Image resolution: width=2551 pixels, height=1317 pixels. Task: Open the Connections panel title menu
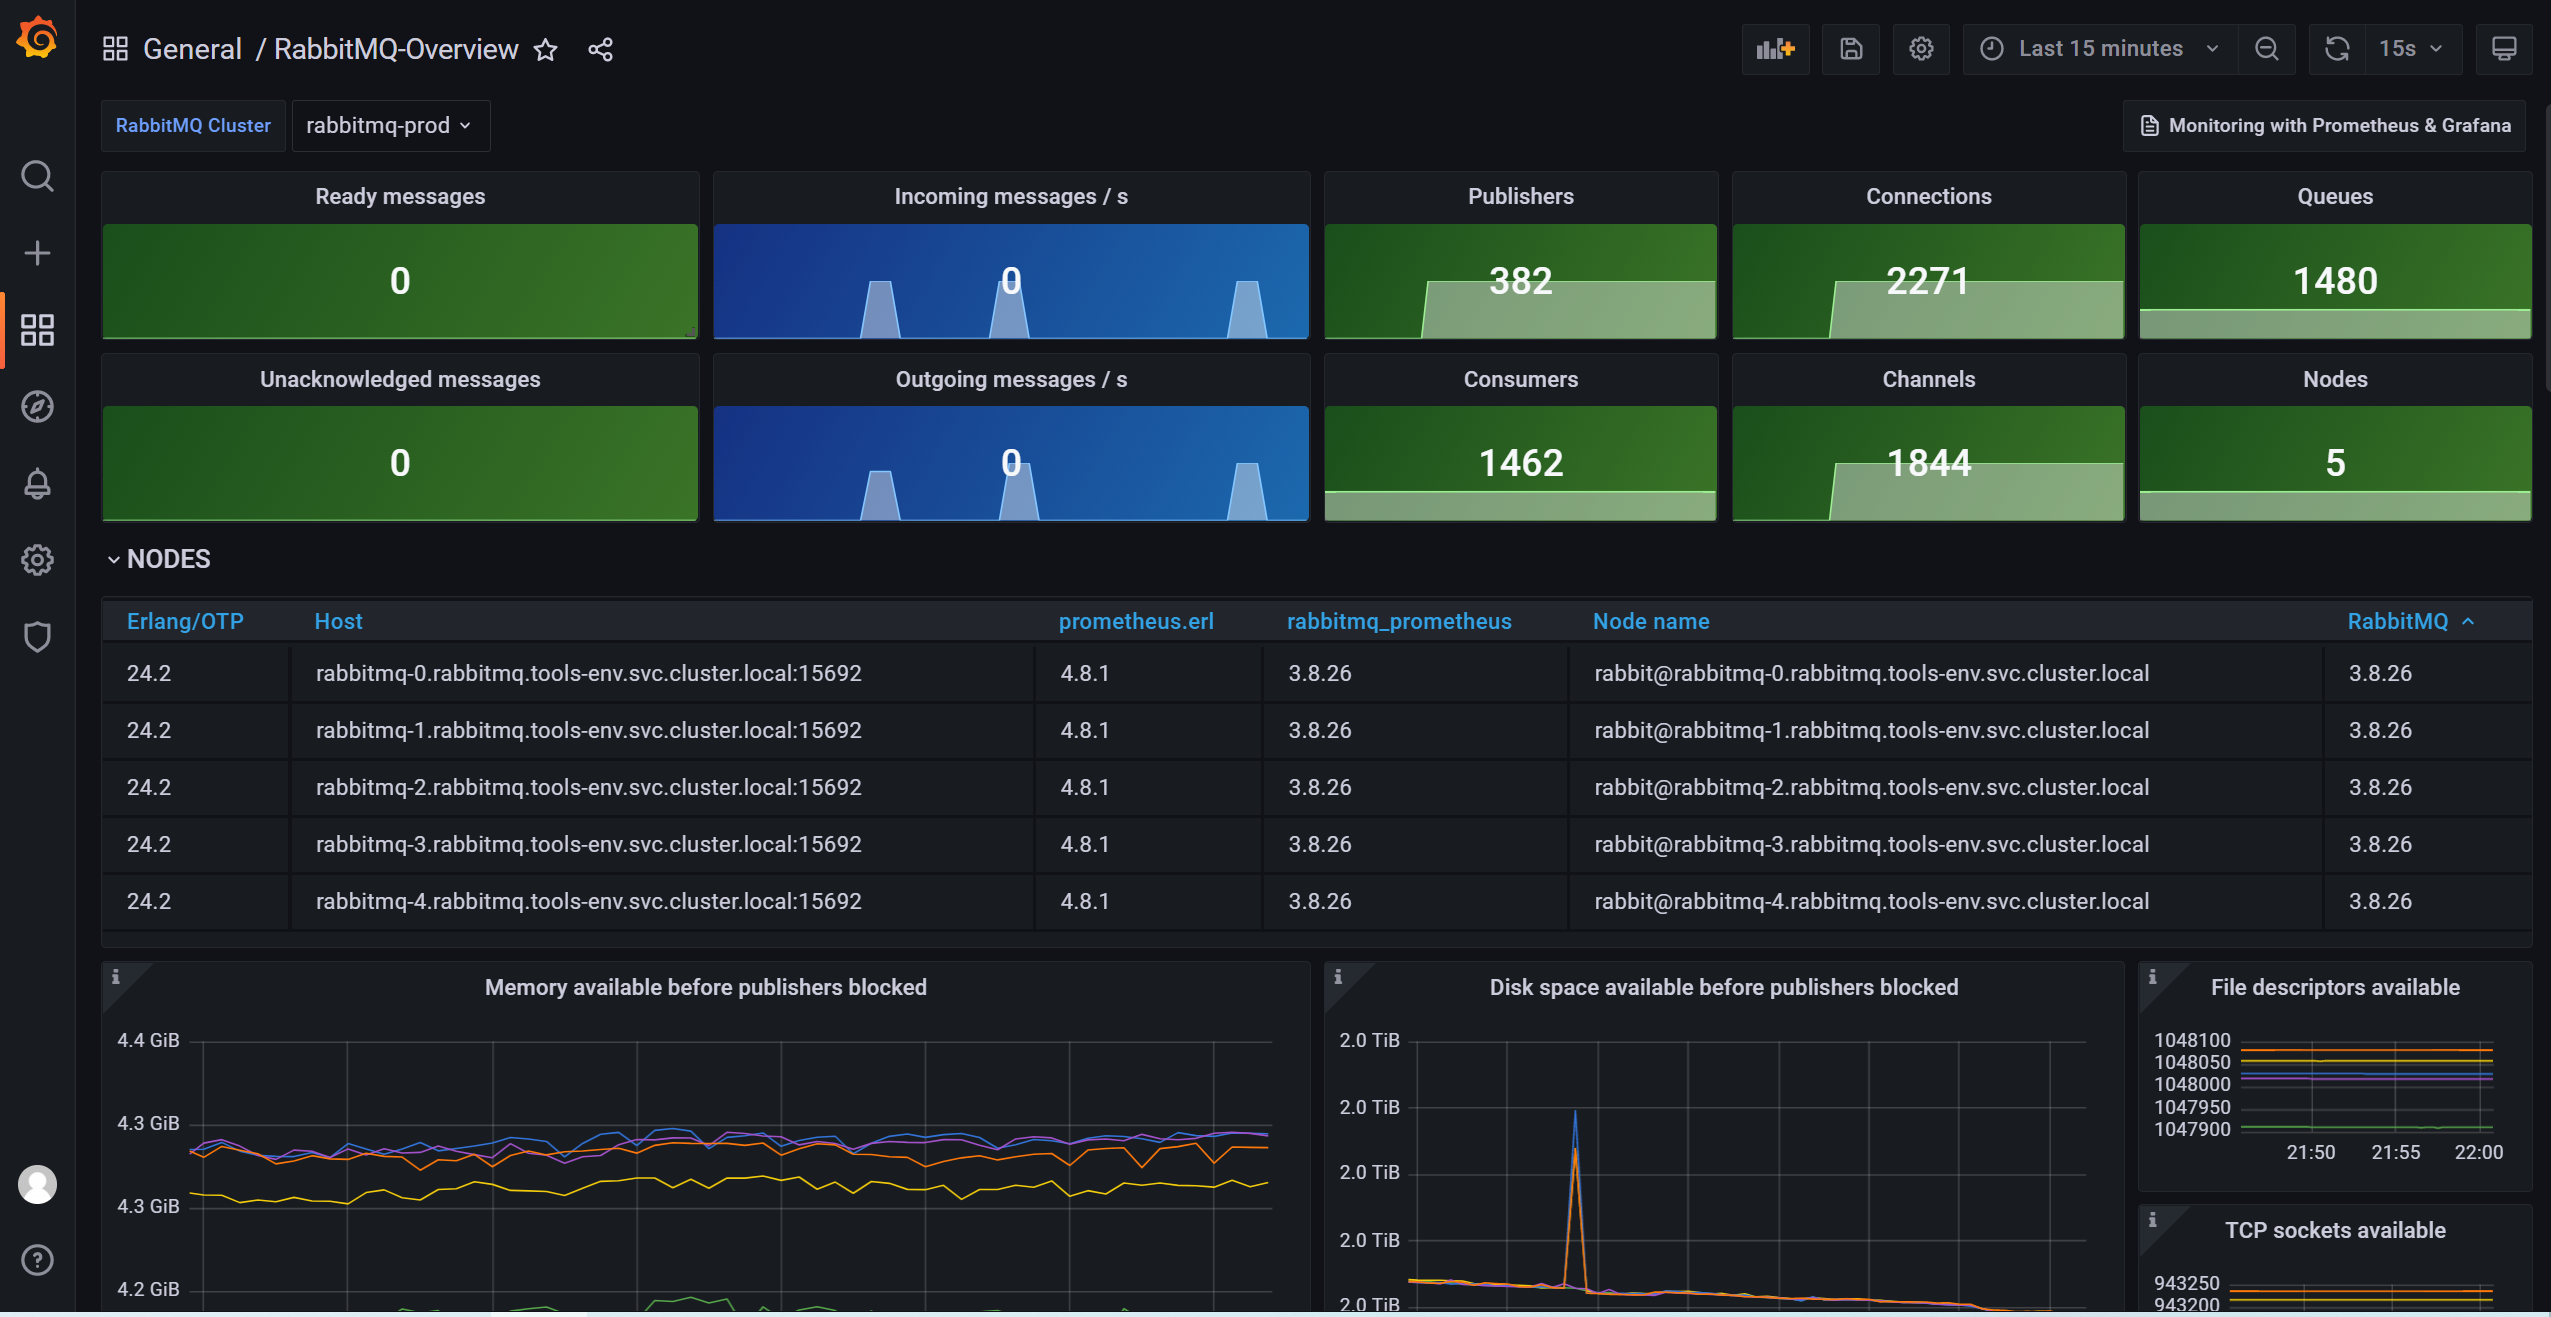pos(1928,196)
